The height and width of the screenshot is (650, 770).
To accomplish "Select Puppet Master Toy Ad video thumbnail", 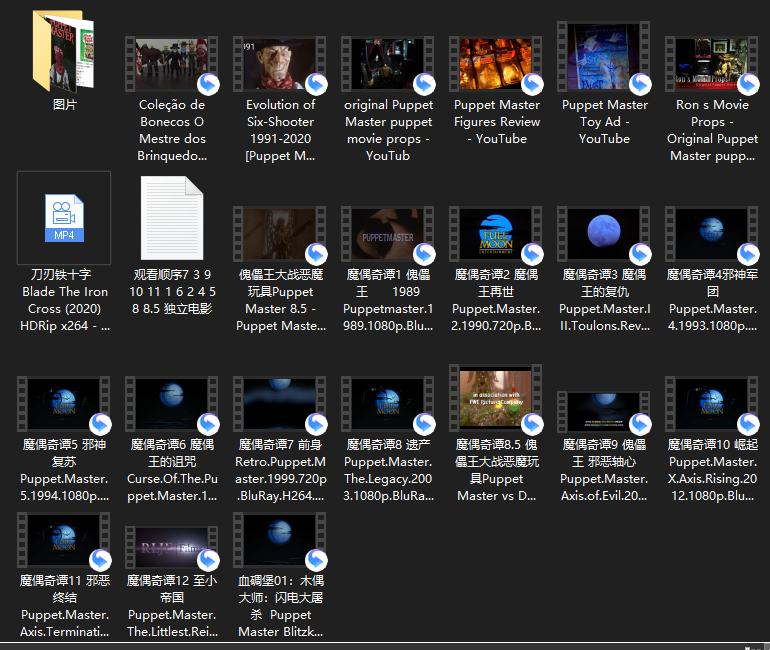I will [x=604, y=56].
